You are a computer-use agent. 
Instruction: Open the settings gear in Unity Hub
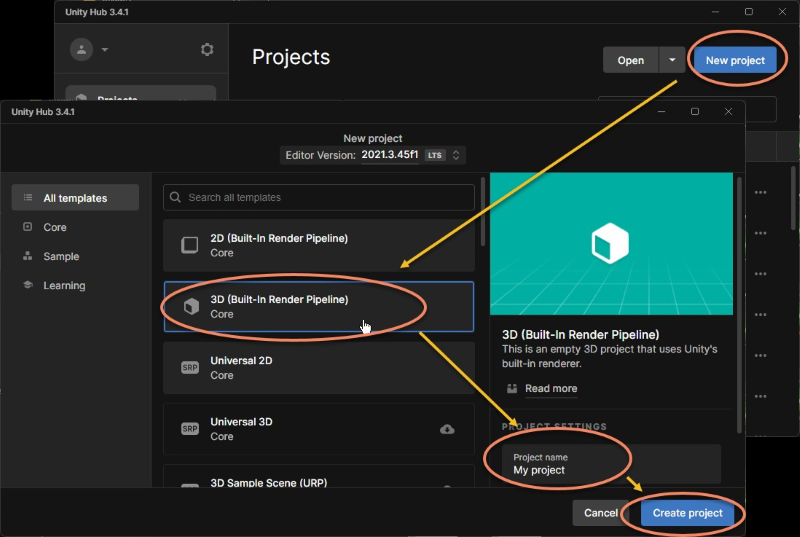[207, 49]
